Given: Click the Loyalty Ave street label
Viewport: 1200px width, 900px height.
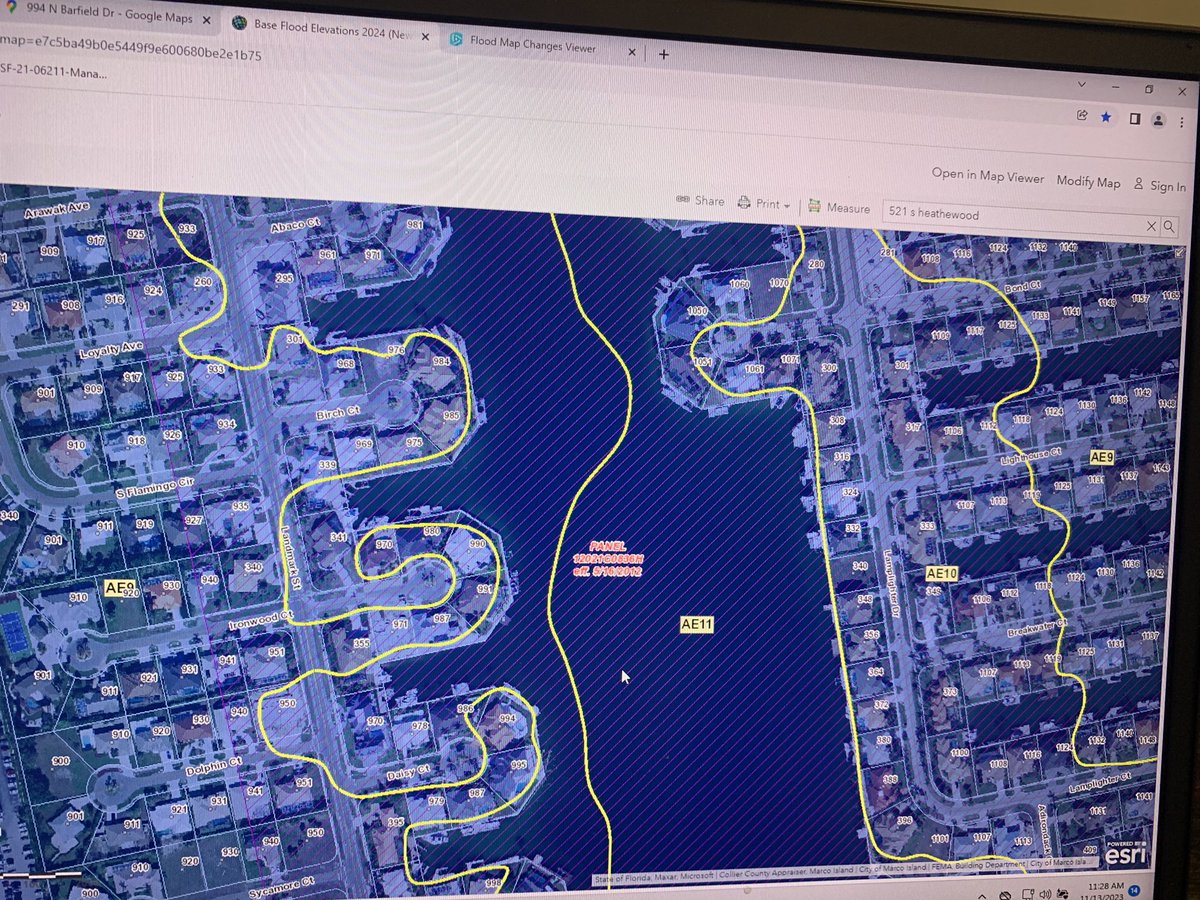Looking at the screenshot, I should pyautogui.click(x=112, y=352).
